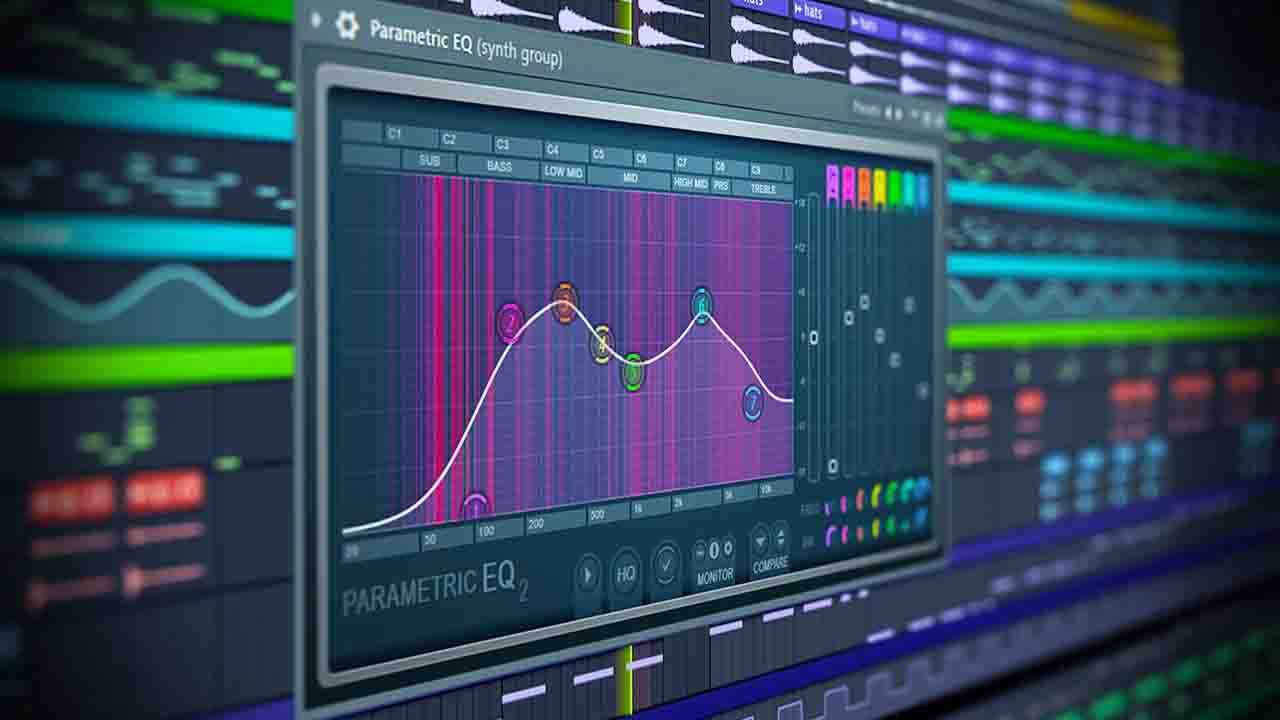
Task: Click the 500 Hz frequency label
Action: pos(597,513)
